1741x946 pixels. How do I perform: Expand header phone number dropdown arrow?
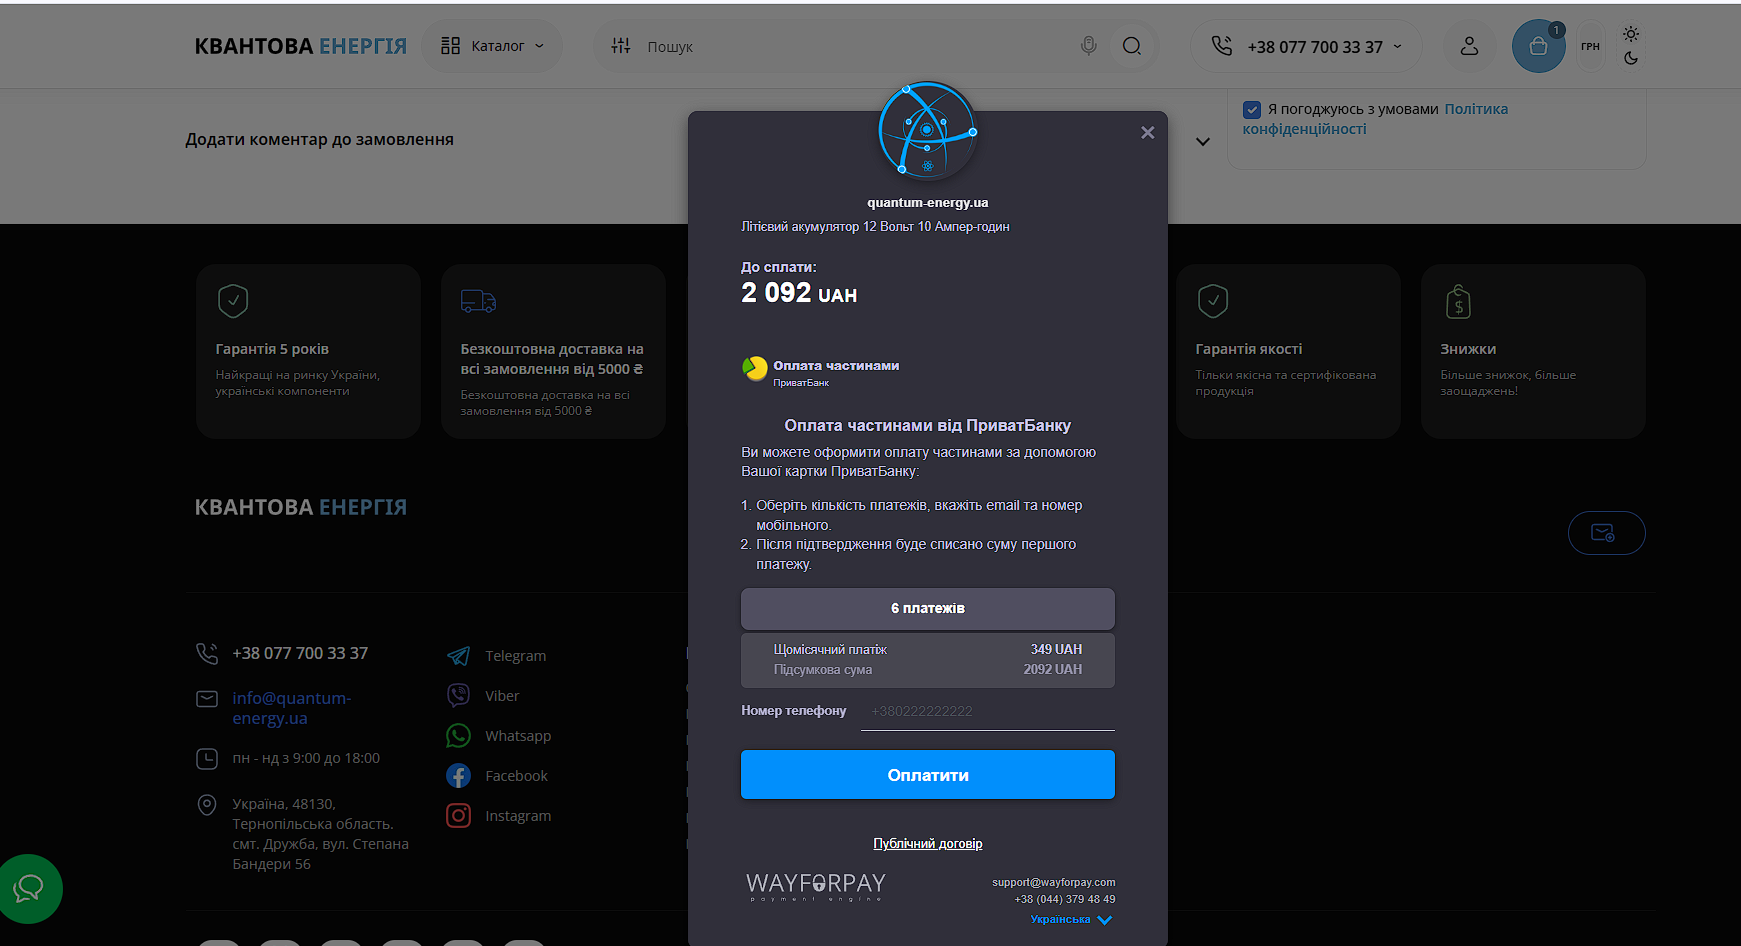coord(1398,46)
